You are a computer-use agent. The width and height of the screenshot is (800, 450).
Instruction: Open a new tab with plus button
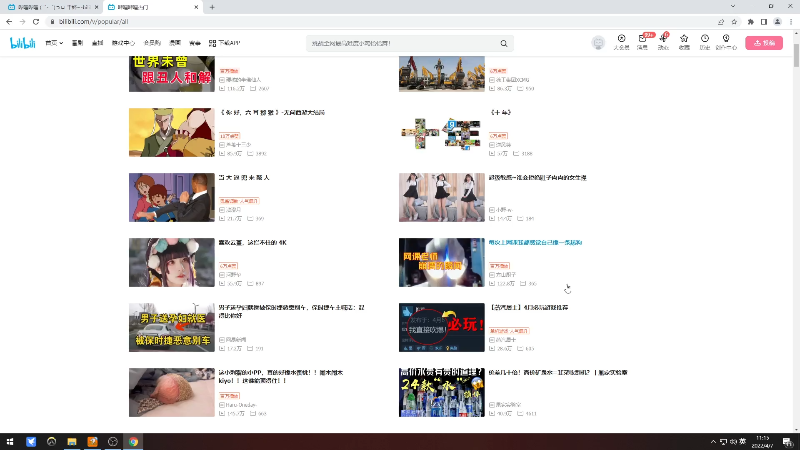click(x=212, y=7)
